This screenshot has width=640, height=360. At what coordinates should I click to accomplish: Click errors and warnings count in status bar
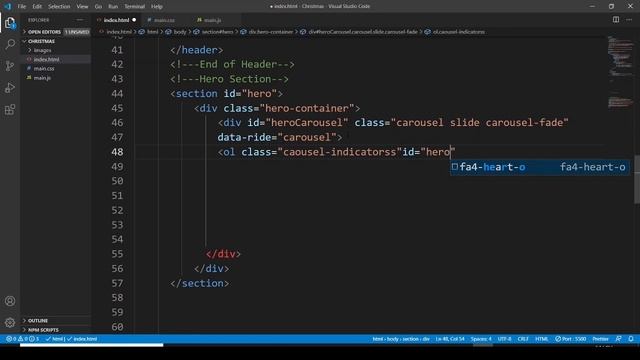coord(22,339)
